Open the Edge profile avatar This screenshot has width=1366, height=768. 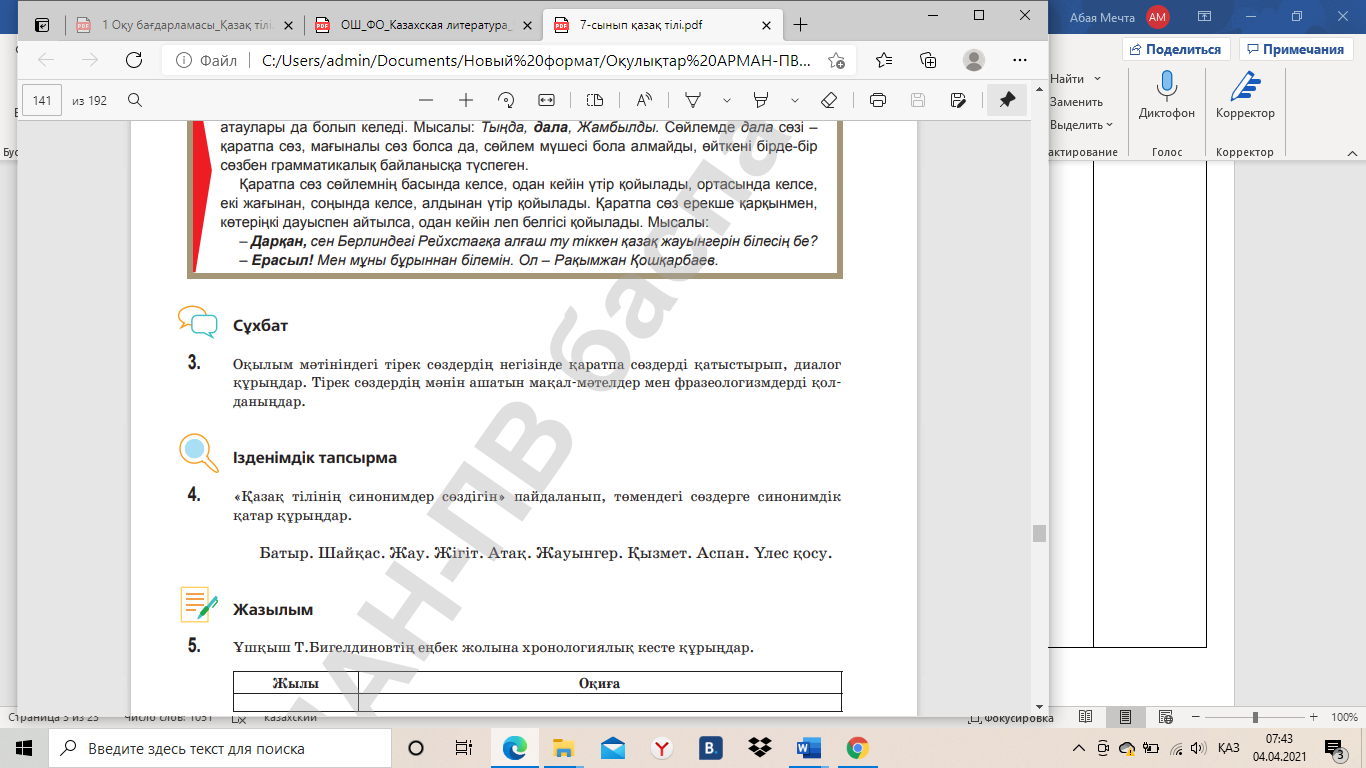tap(973, 60)
